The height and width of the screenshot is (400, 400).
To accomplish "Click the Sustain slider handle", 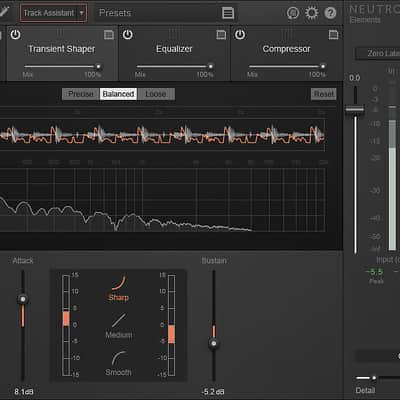I will pos(214,343).
